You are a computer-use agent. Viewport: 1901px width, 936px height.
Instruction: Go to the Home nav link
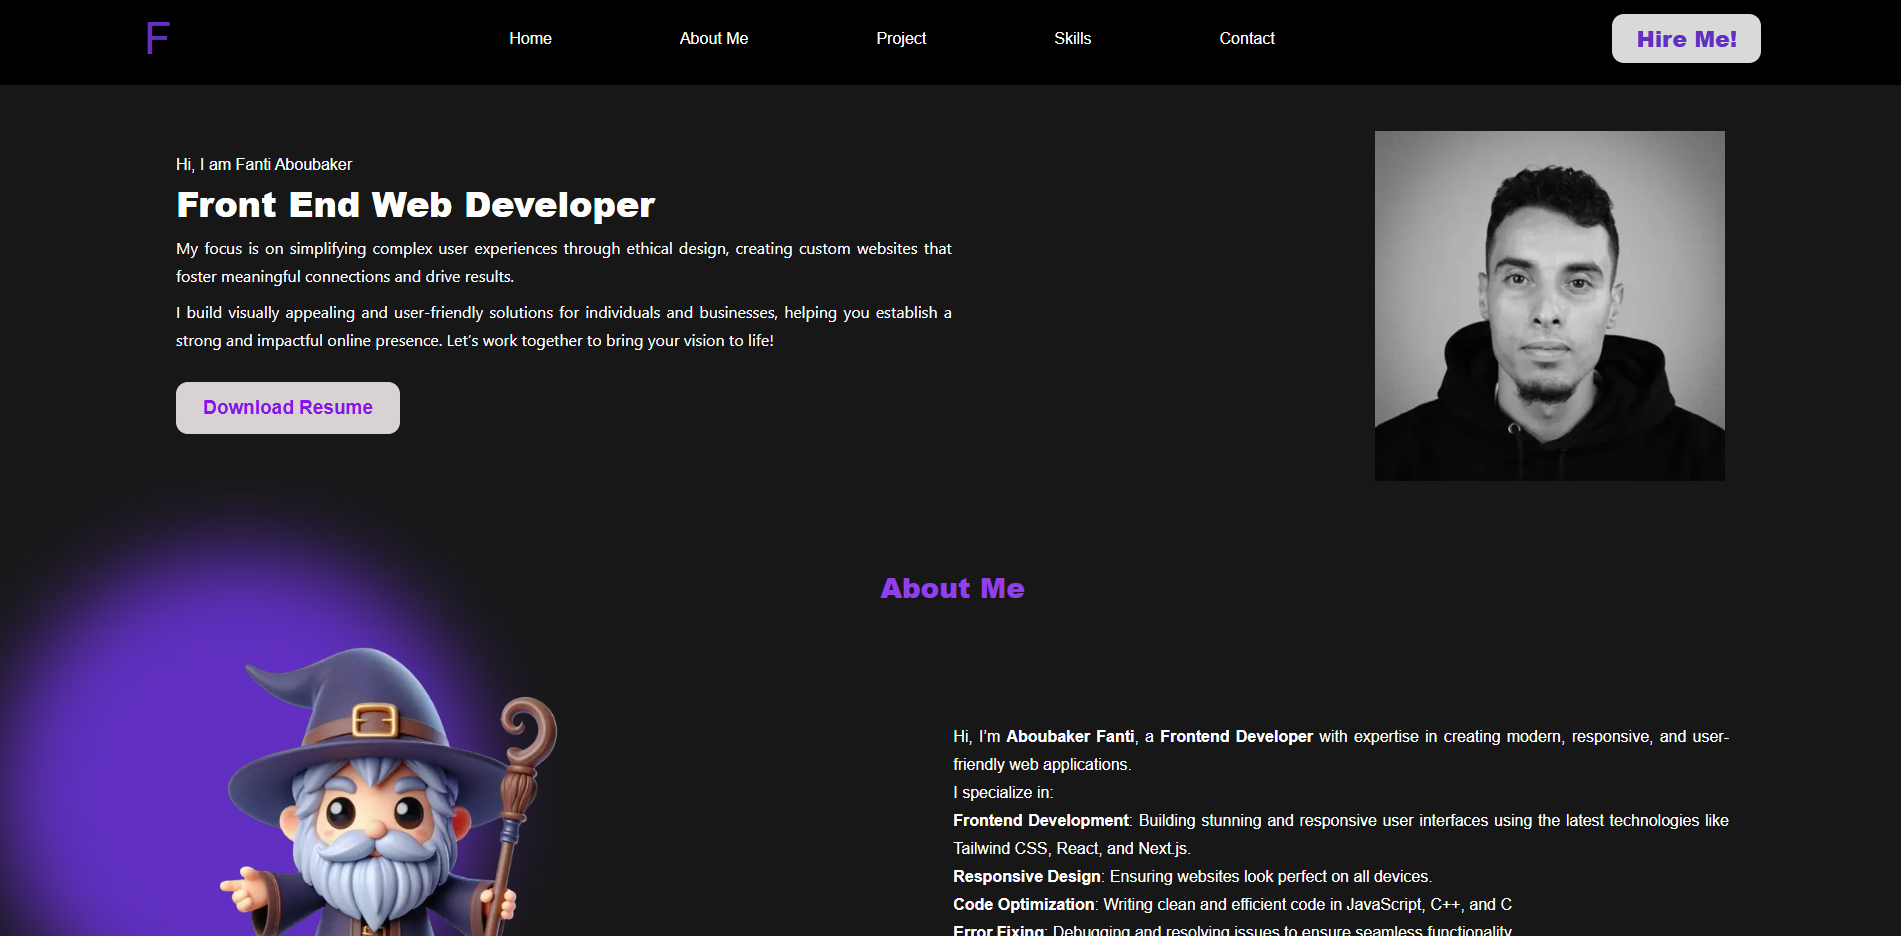[x=530, y=38]
